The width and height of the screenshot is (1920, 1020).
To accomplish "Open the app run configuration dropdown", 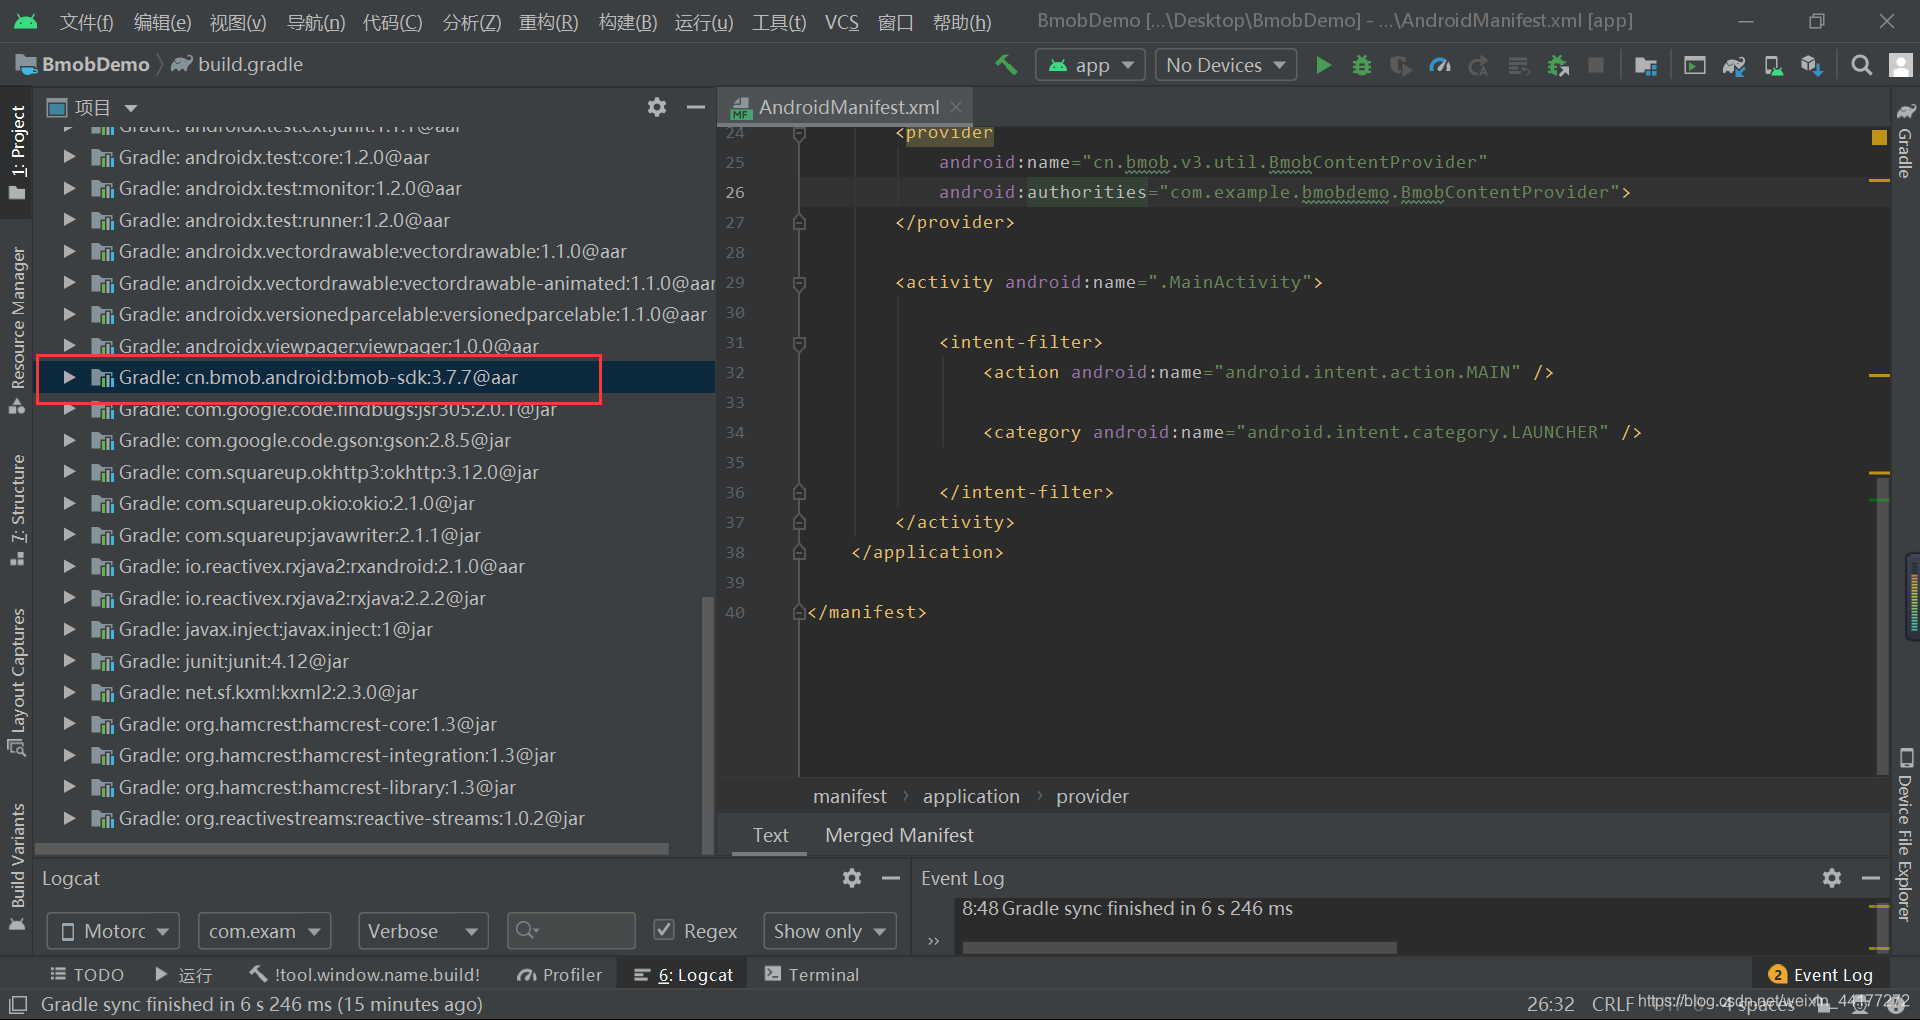I will click(x=1090, y=65).
